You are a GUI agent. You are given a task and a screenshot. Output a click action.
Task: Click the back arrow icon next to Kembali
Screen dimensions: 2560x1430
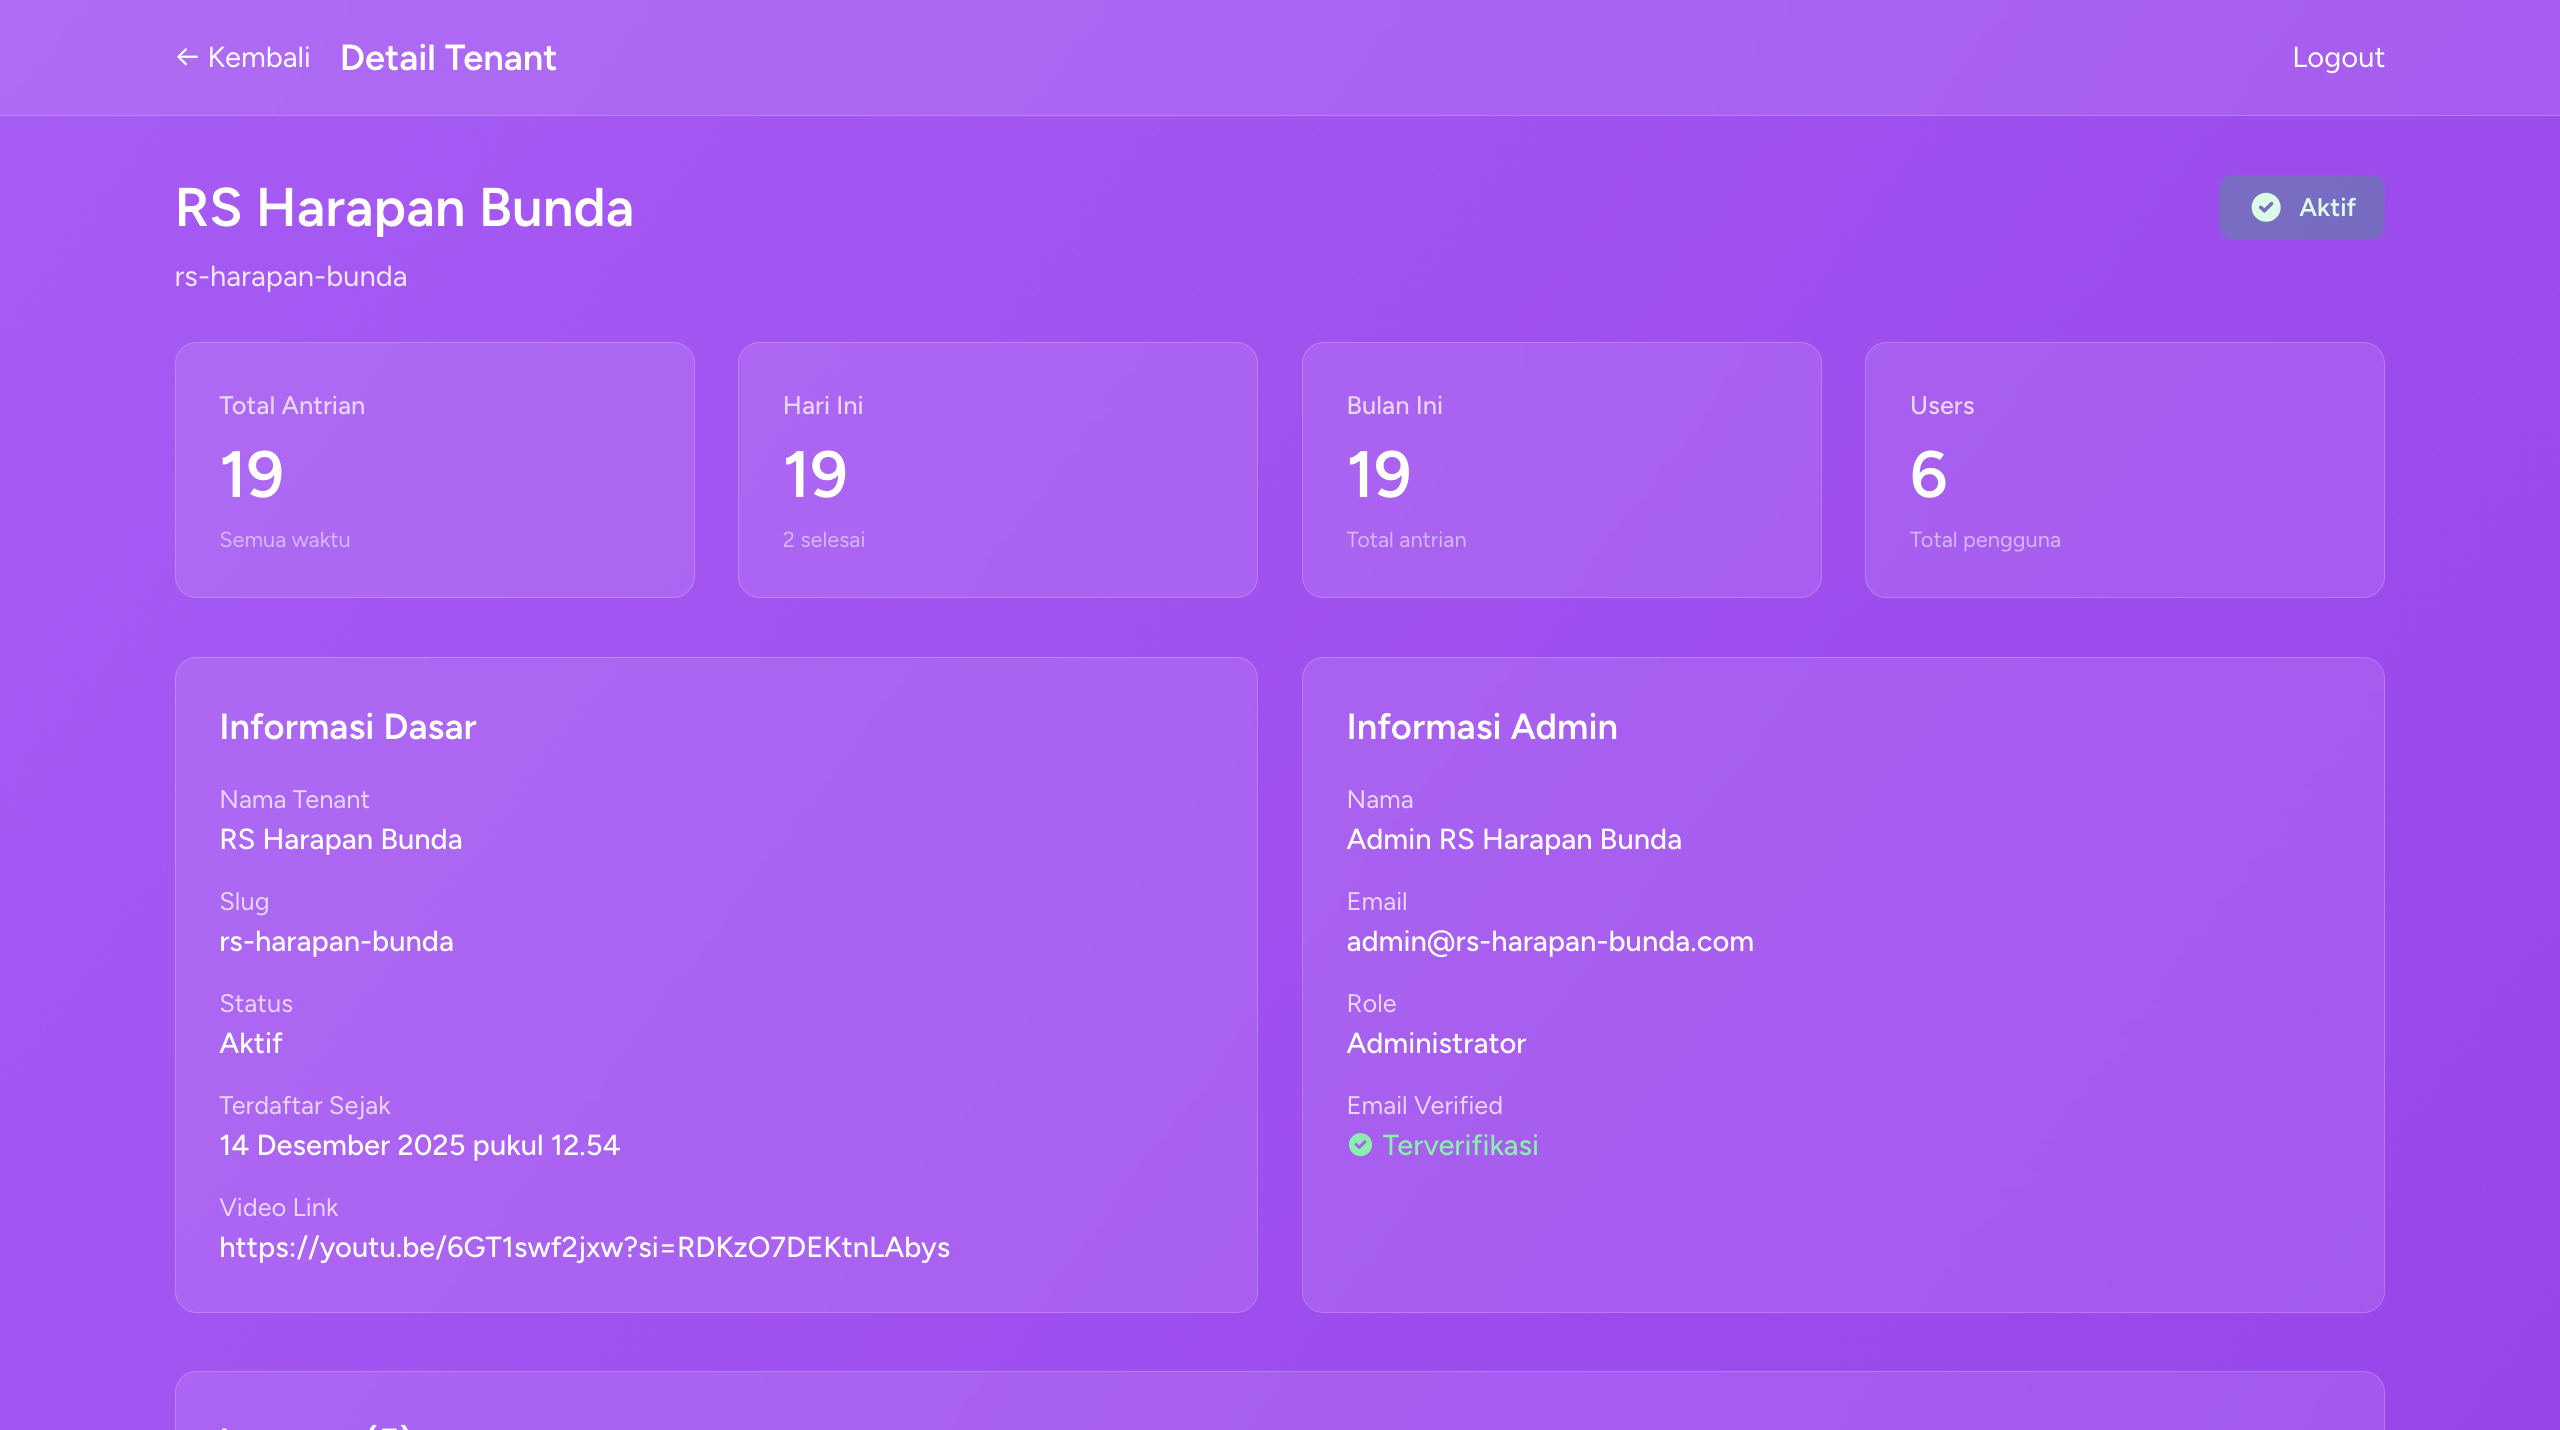point(186,57)
